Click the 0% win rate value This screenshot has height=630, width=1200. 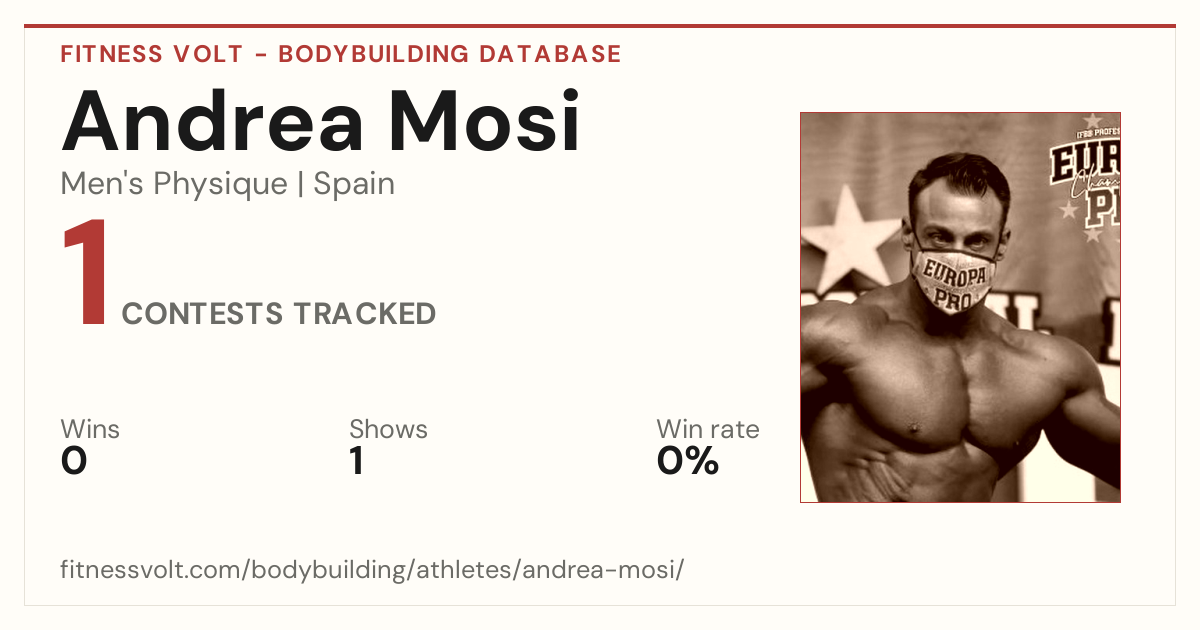coord(688,461)
